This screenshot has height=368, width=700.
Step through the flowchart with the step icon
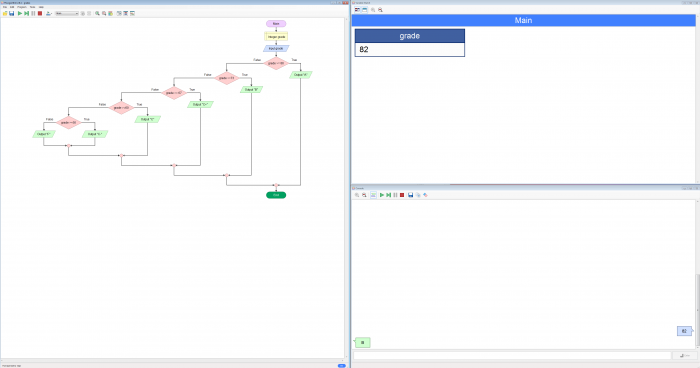pos(26,13)
